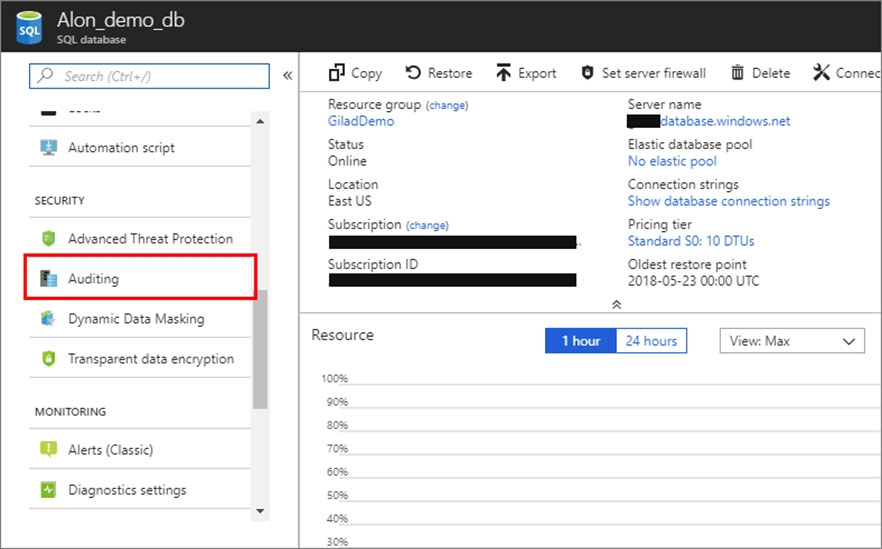Open the database.windows.net server name link
Viewport: 882px width, 549px height.
click(725, 121)
